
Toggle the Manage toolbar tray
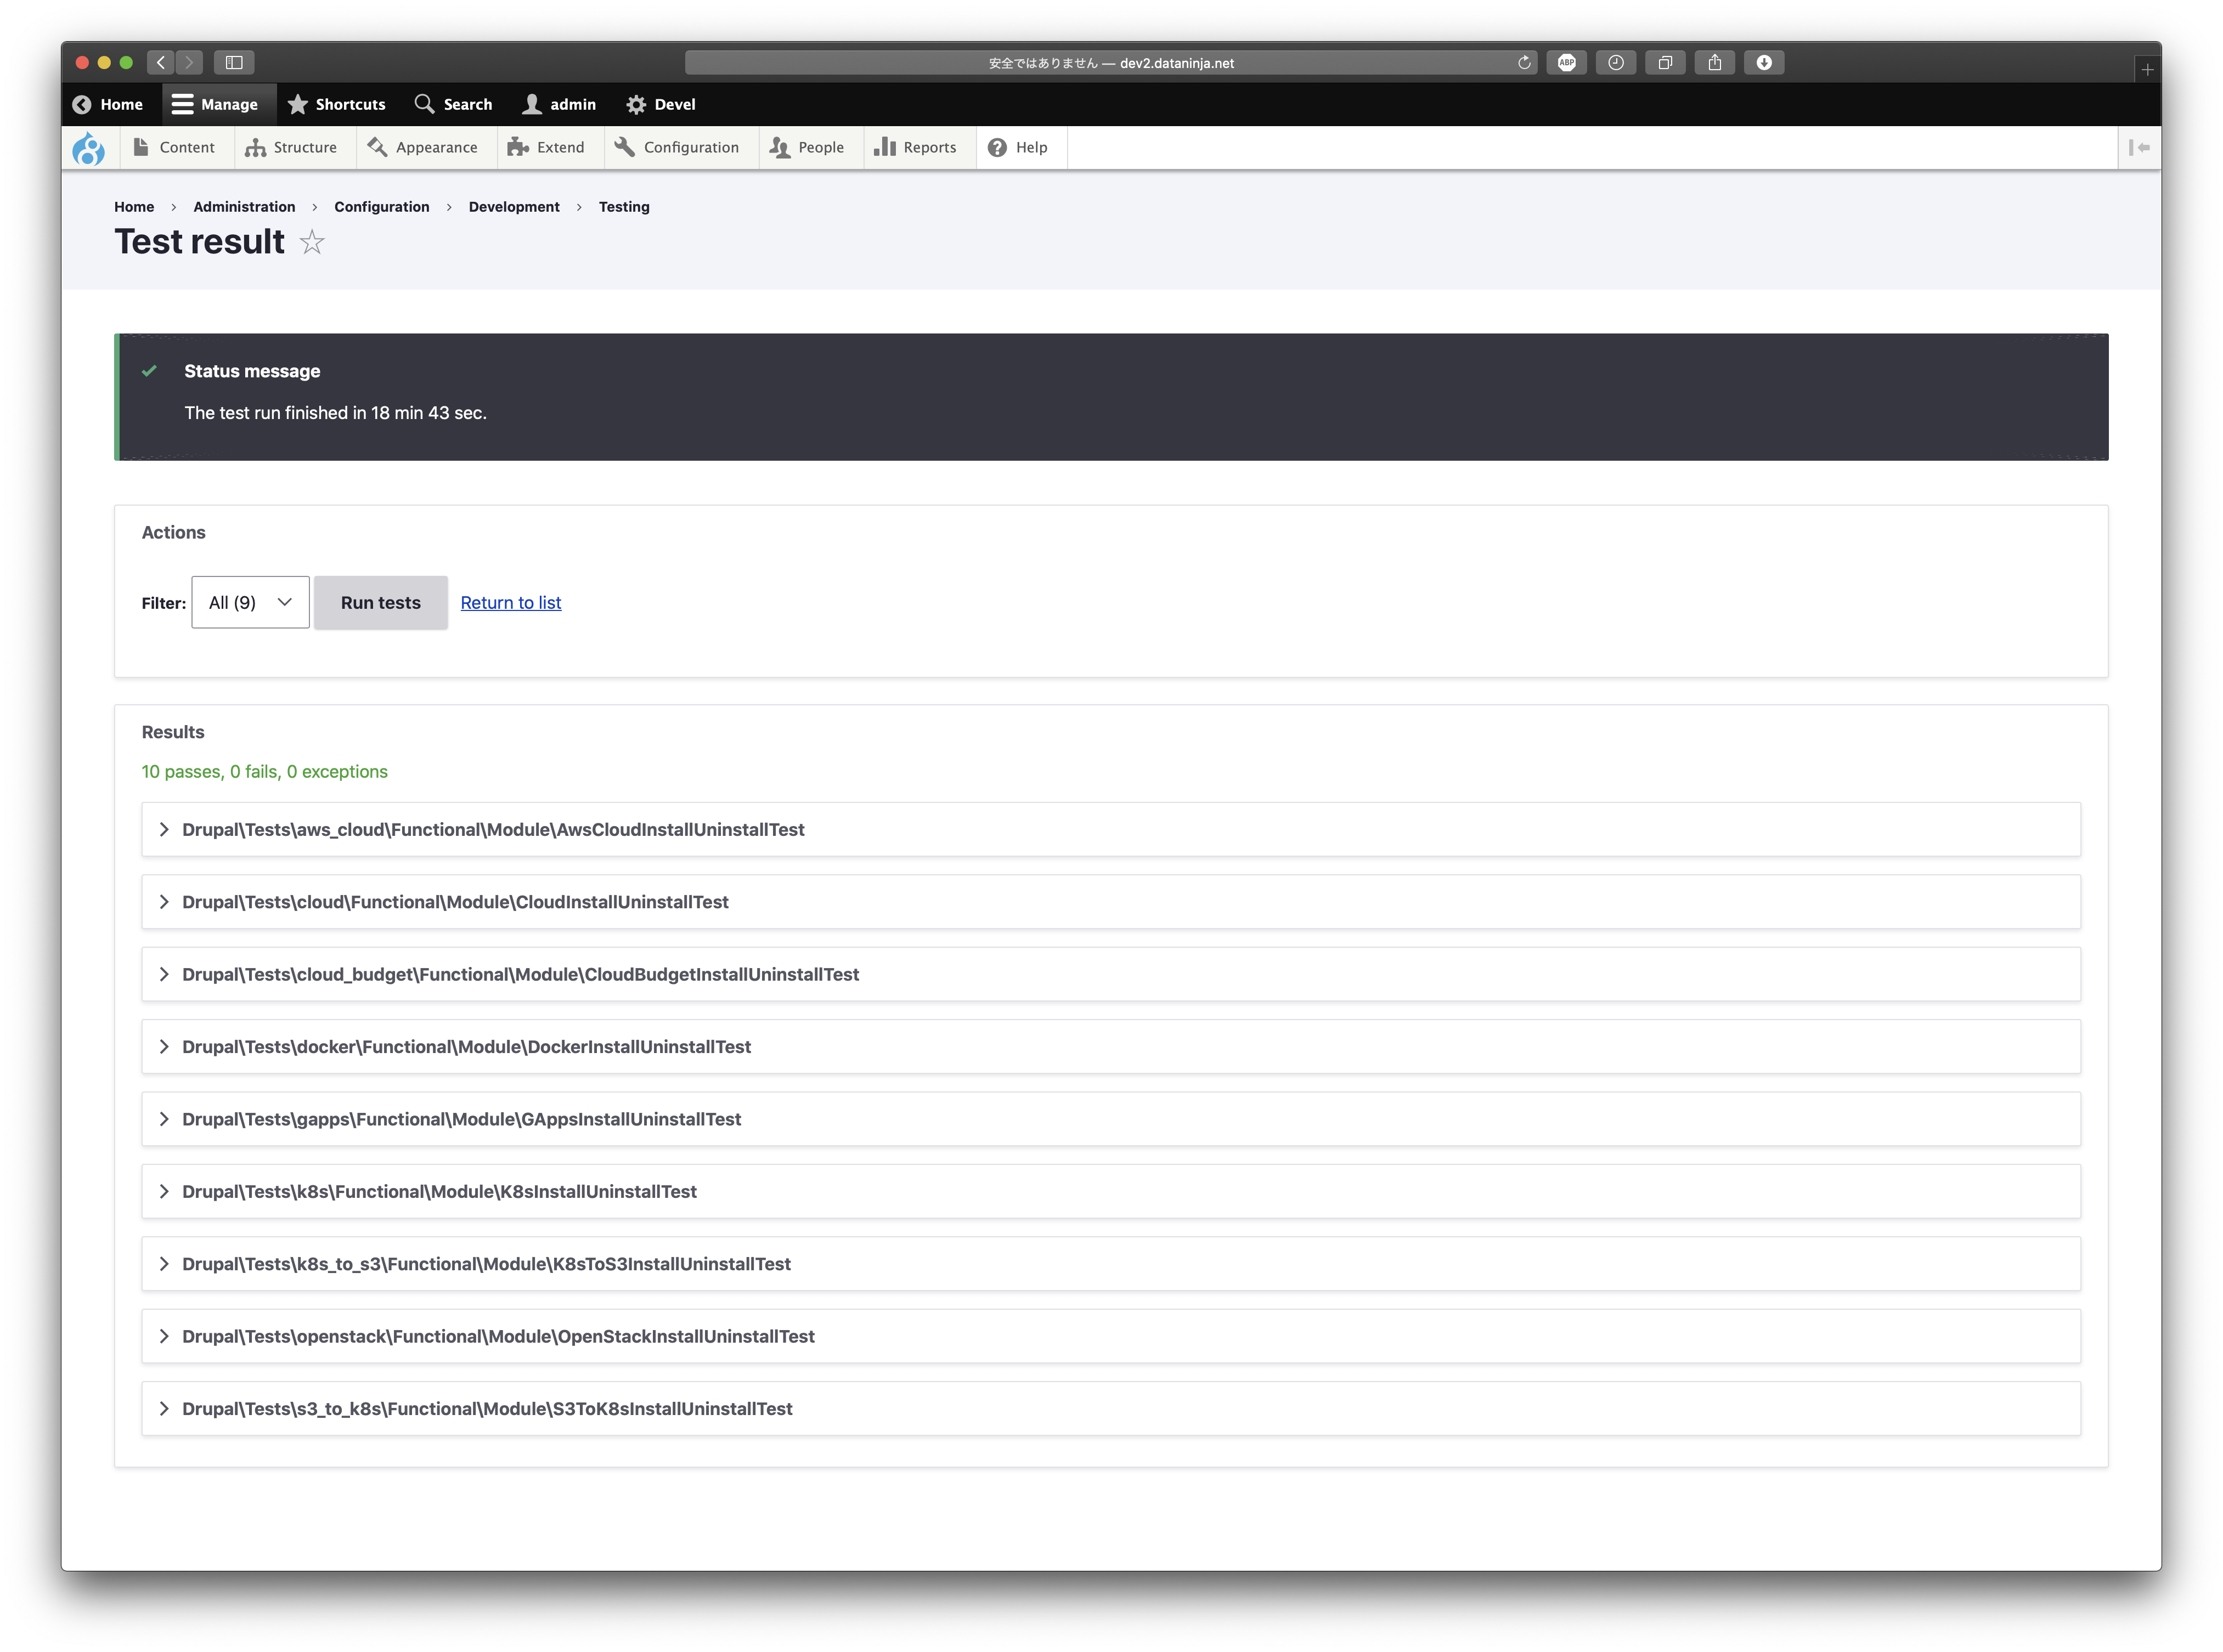pos(215,104)
